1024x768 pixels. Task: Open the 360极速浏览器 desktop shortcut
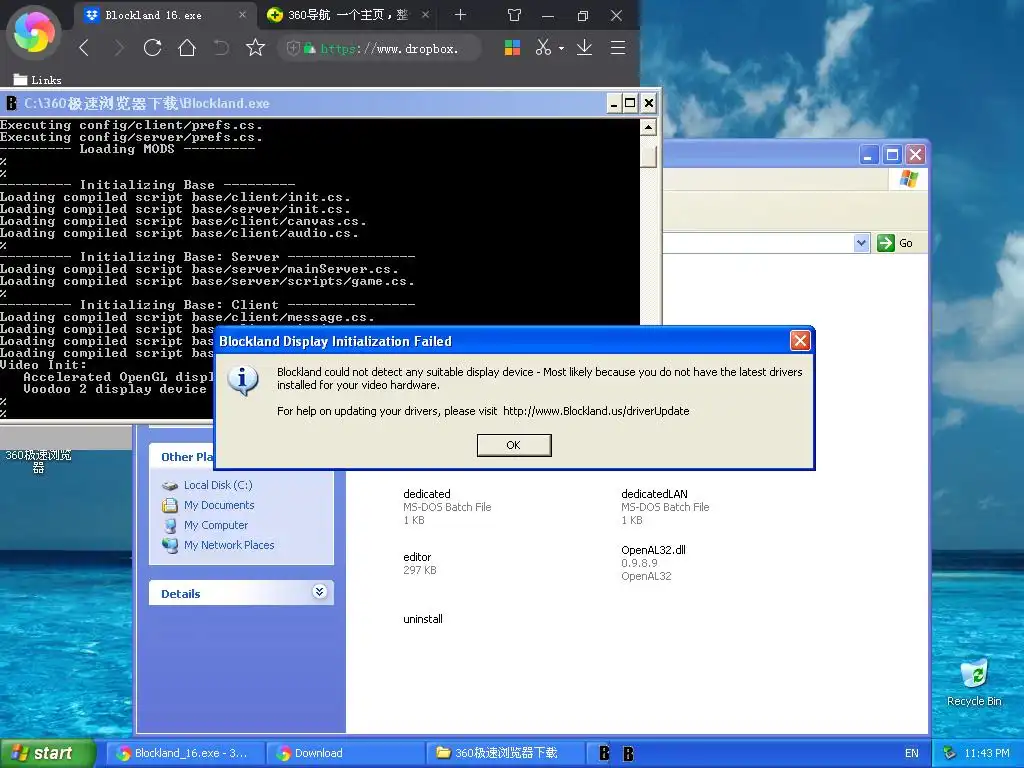[x=38, y=461]
